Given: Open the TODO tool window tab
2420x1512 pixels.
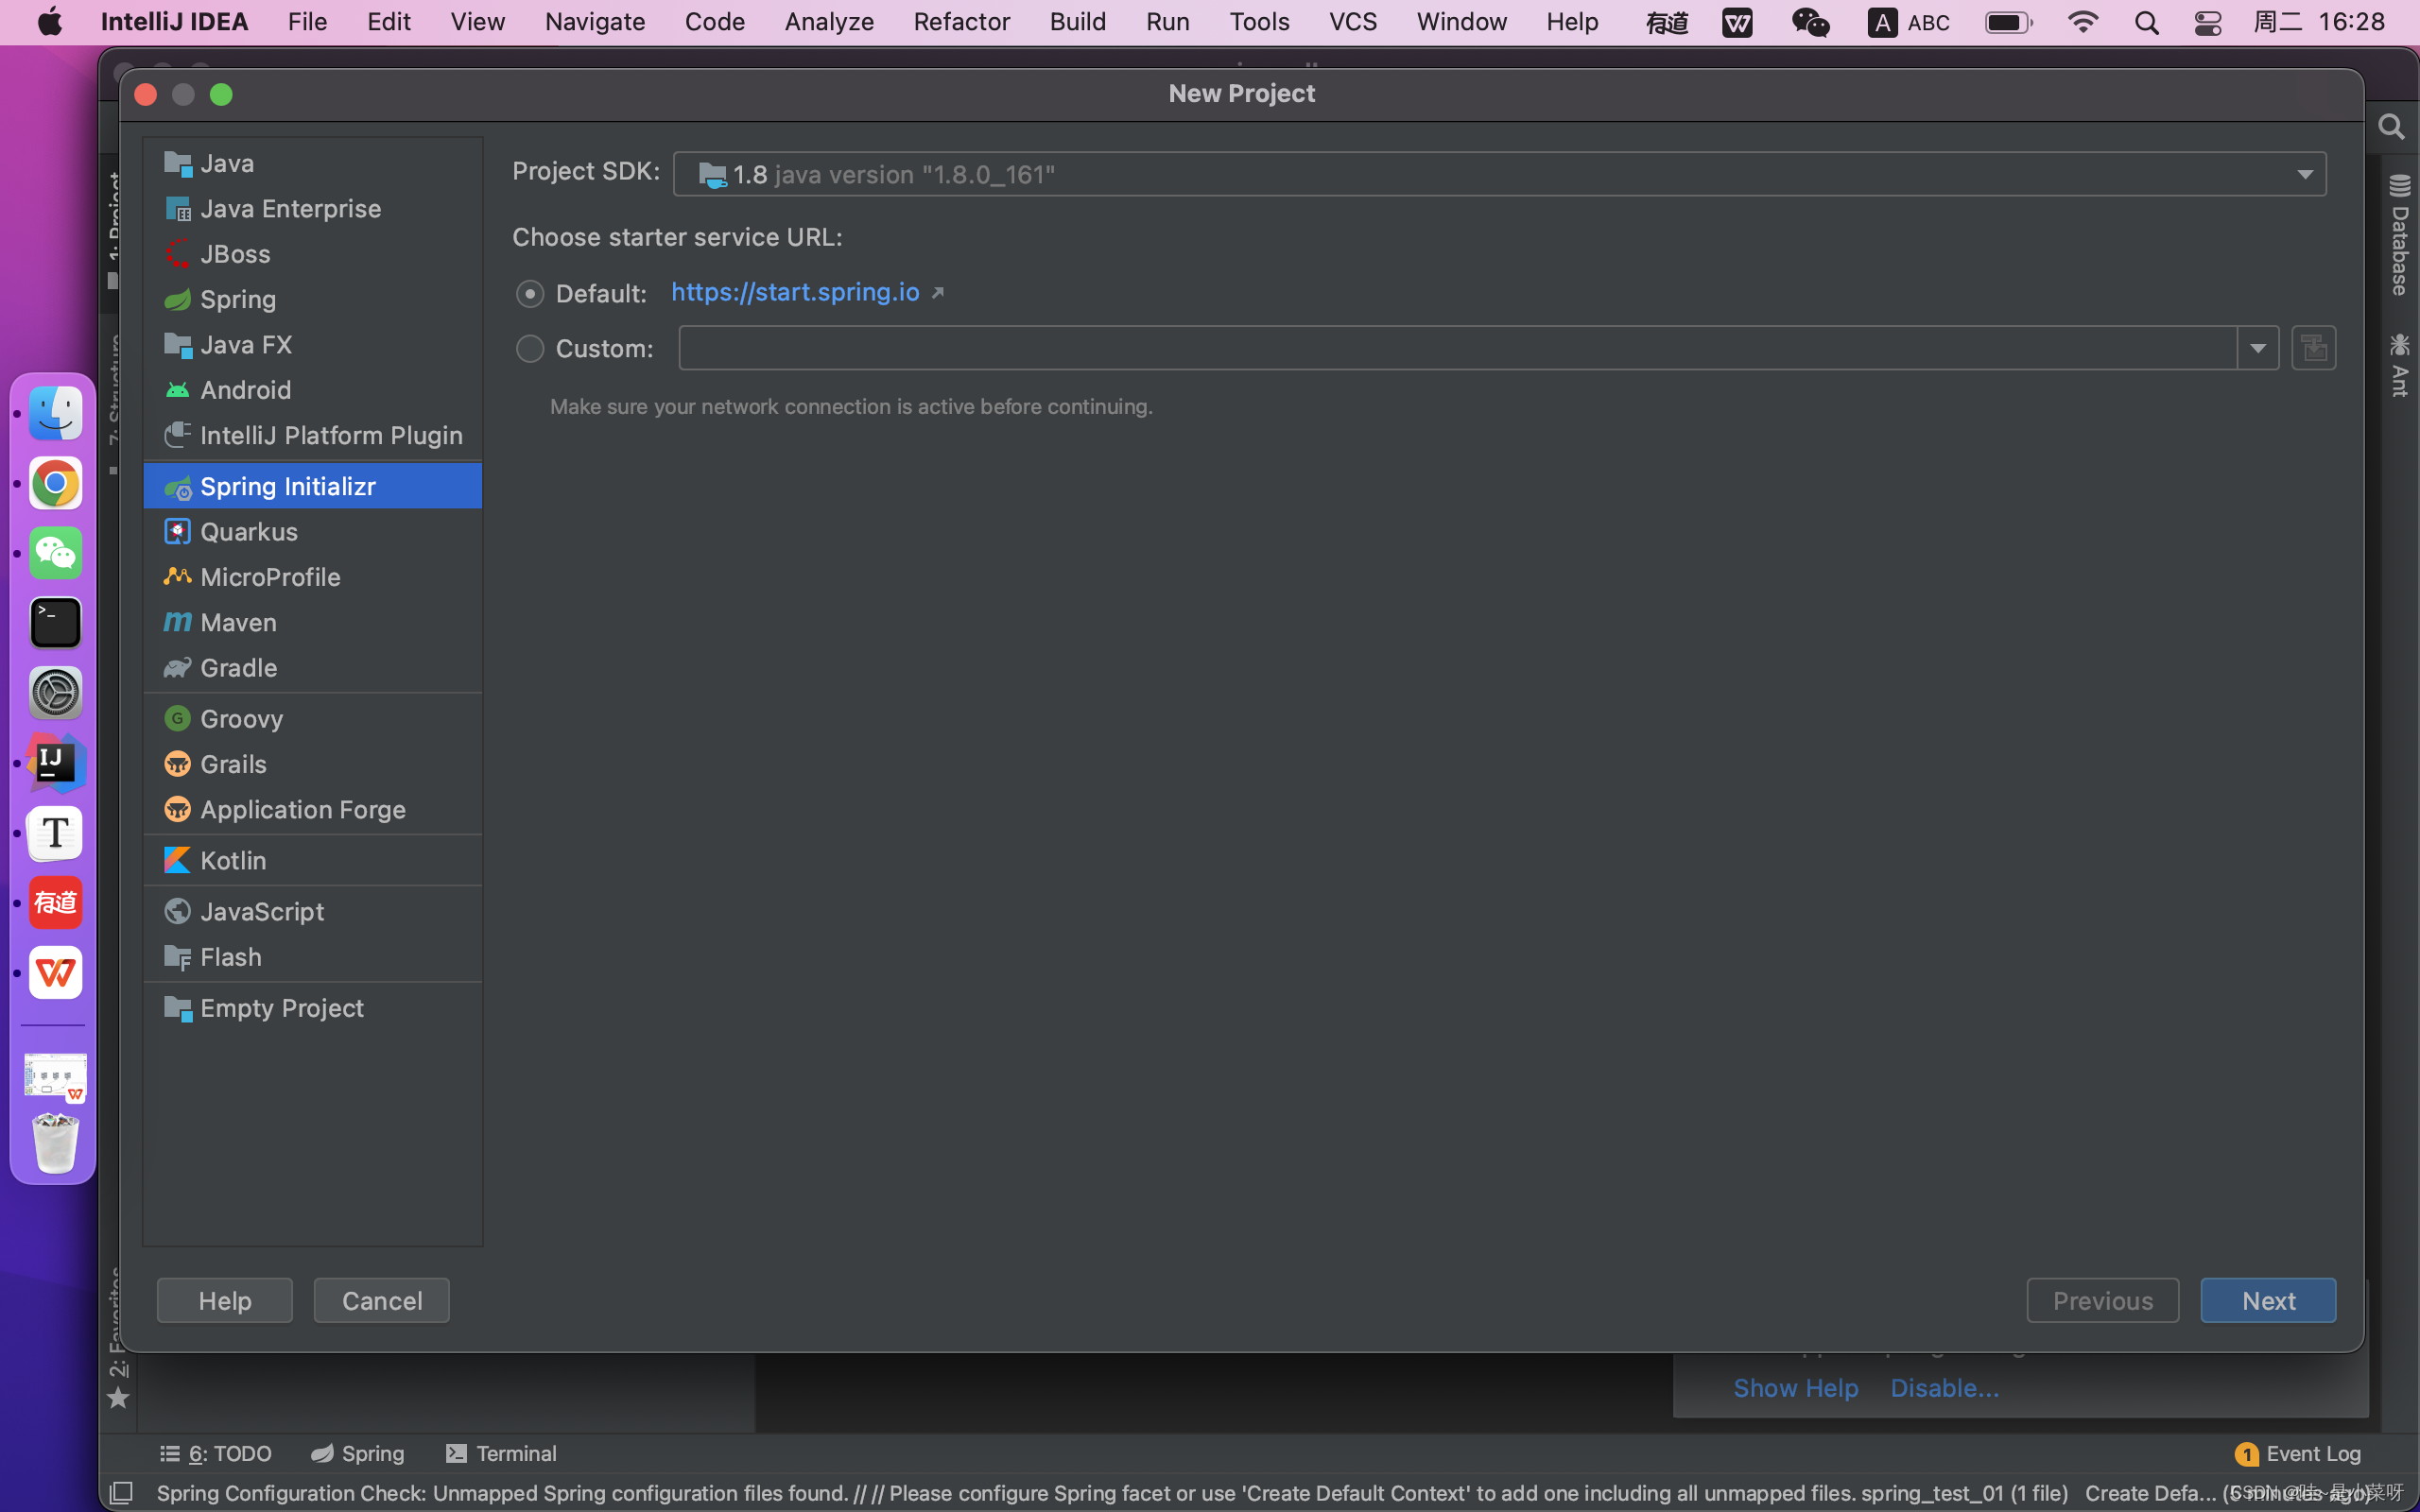Looking at the screenshot, I should [x=216, y=1453].
